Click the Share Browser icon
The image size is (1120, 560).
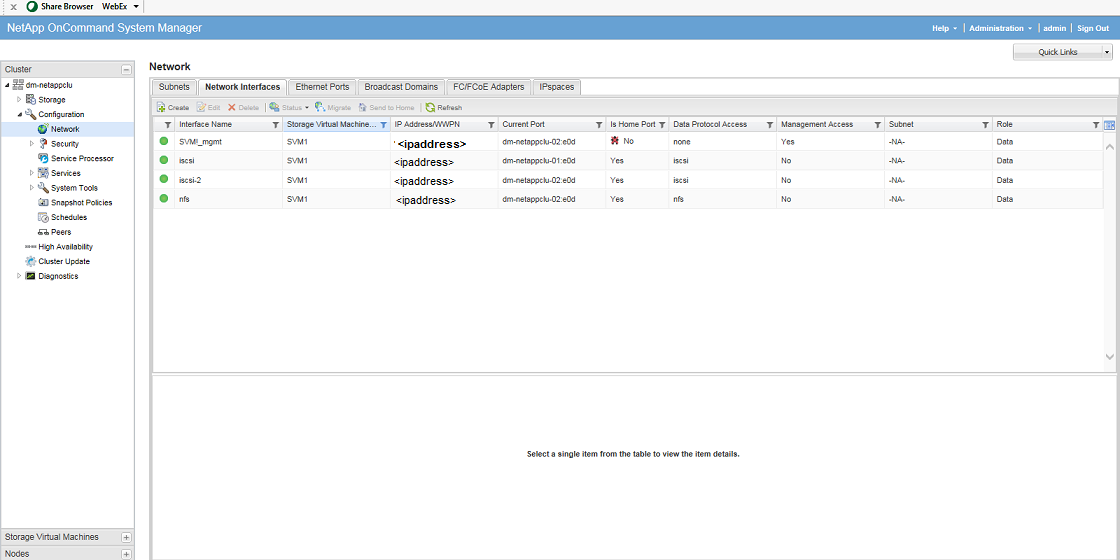click(31, 6)
